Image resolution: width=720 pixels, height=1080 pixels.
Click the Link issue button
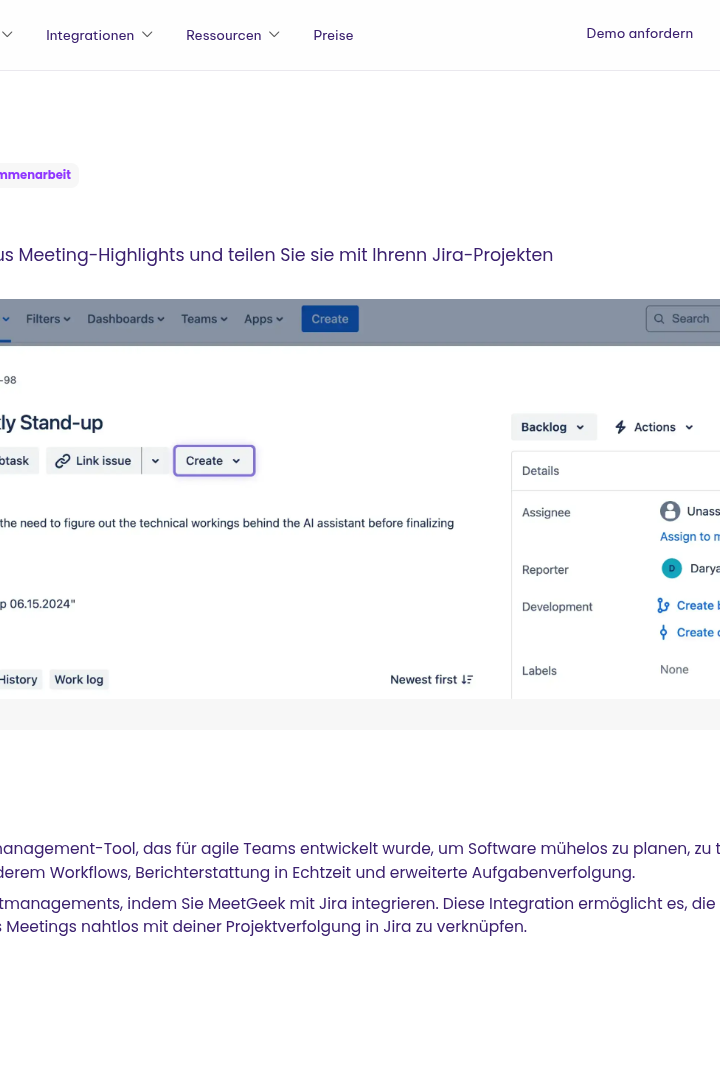tap(93, 461)
